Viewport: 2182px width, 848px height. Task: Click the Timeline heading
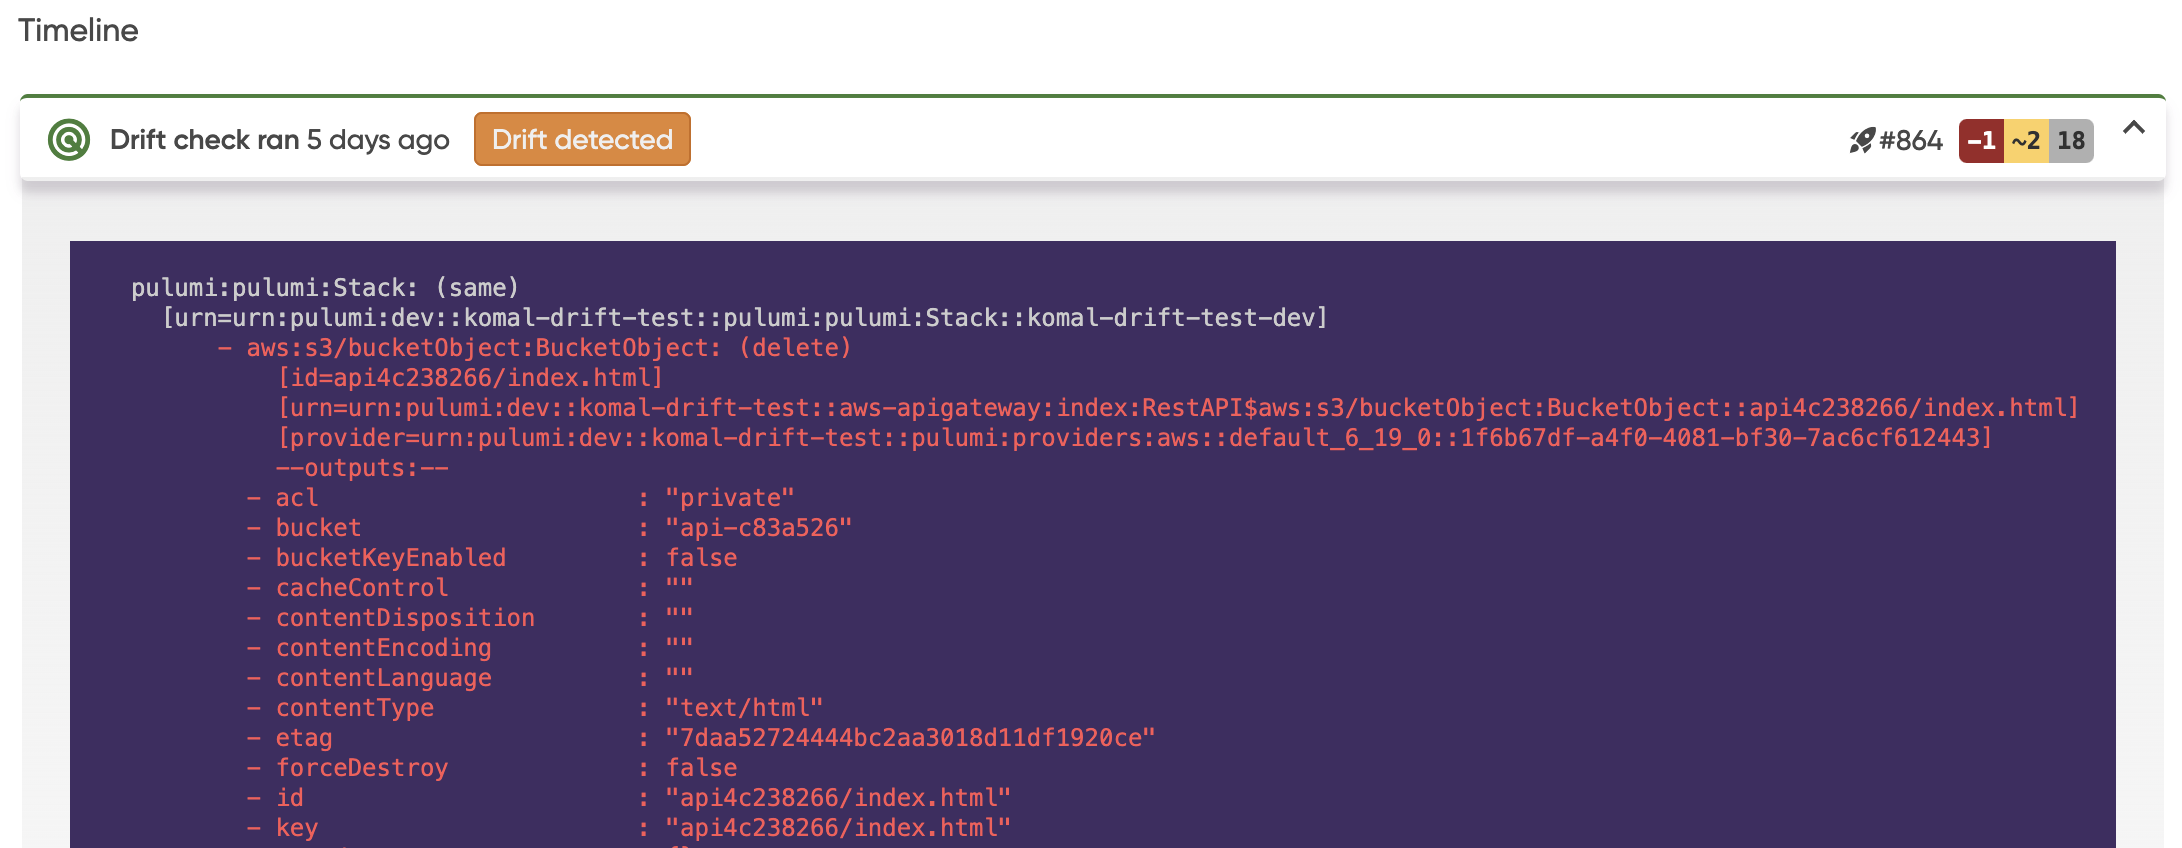click(x=78, y=30)
